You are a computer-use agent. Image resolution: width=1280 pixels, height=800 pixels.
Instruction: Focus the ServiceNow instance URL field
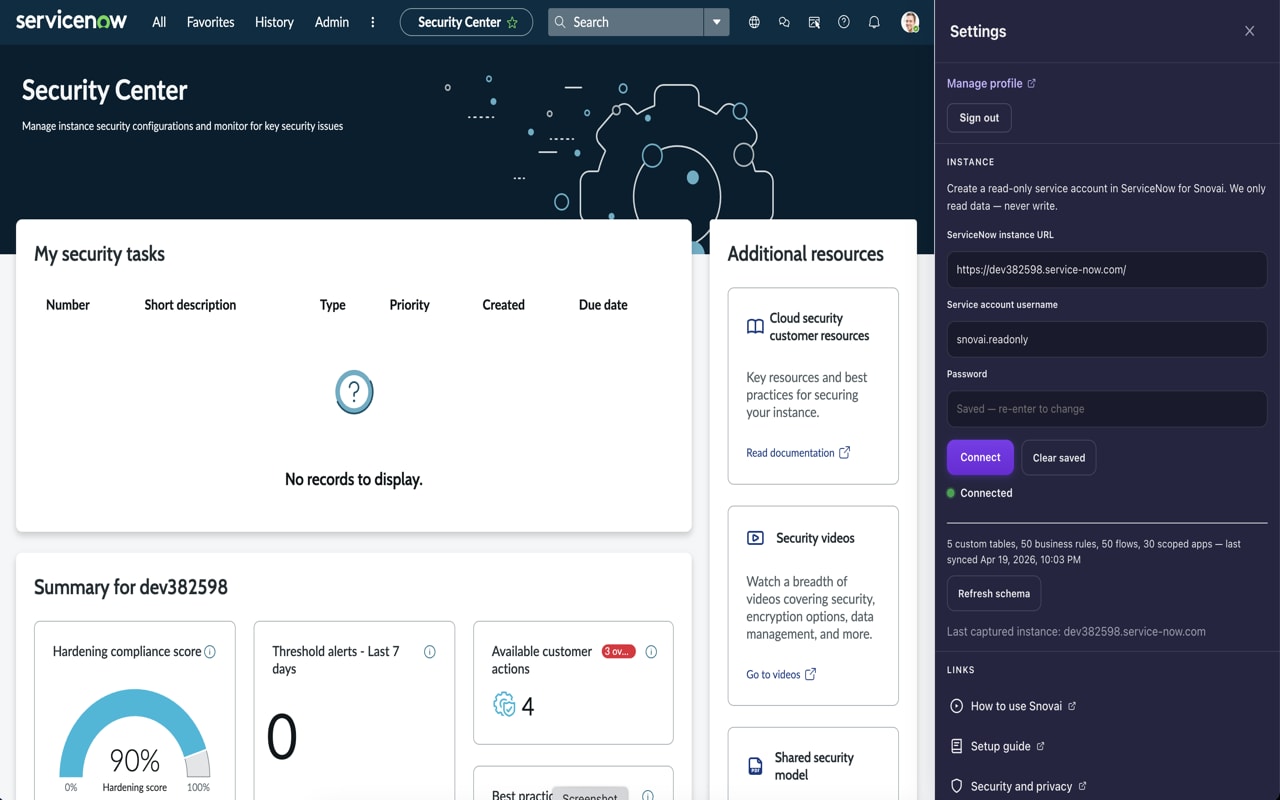pos(1107,269)
